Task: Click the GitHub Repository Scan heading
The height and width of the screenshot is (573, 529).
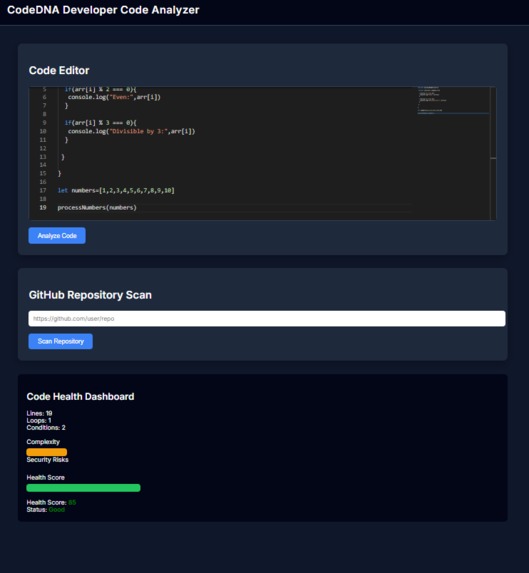Action: [x=90, y=295]
